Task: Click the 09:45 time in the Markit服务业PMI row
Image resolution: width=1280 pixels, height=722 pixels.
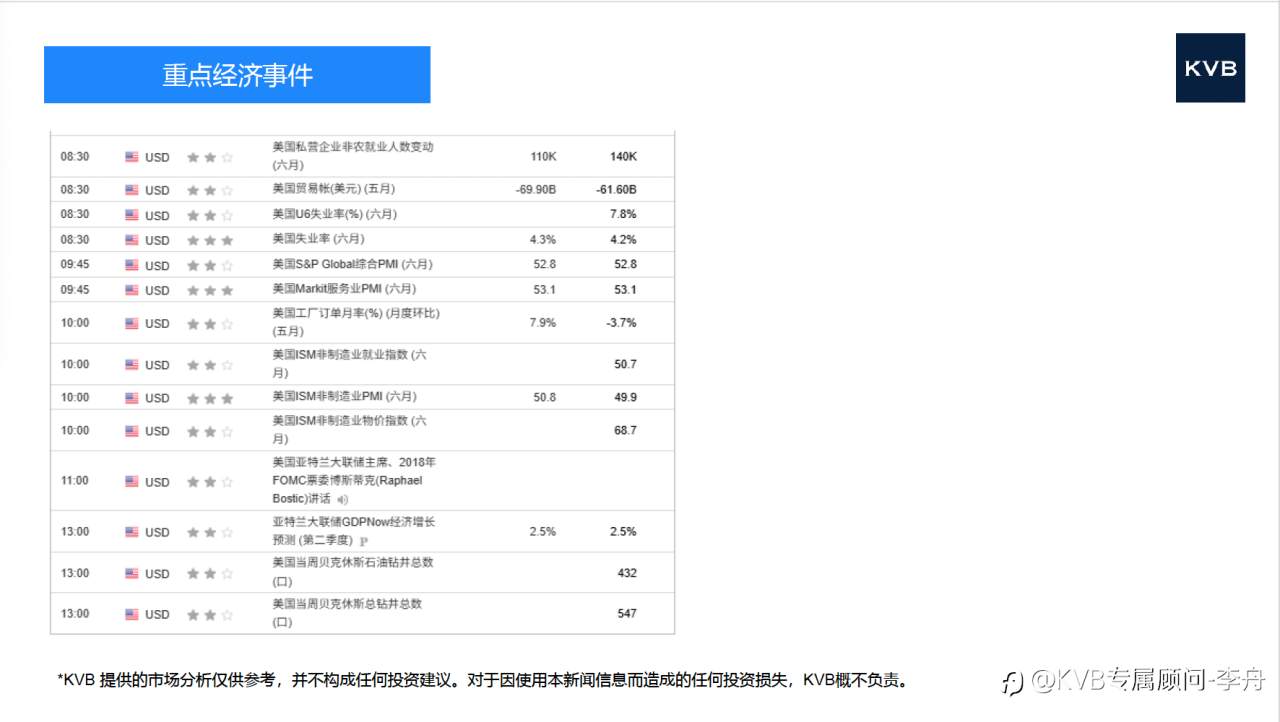Action: [x=75, y=290]
